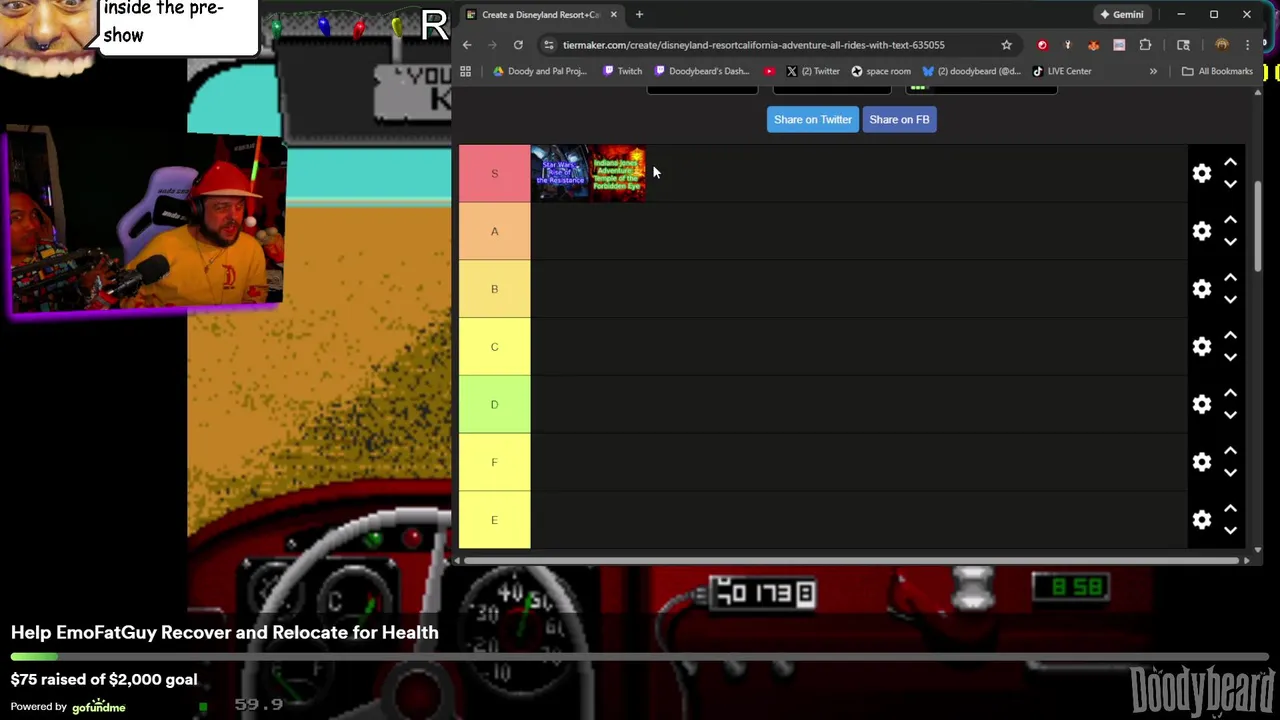
Task: Move S tier row up with arrow
Action: 1231,162
